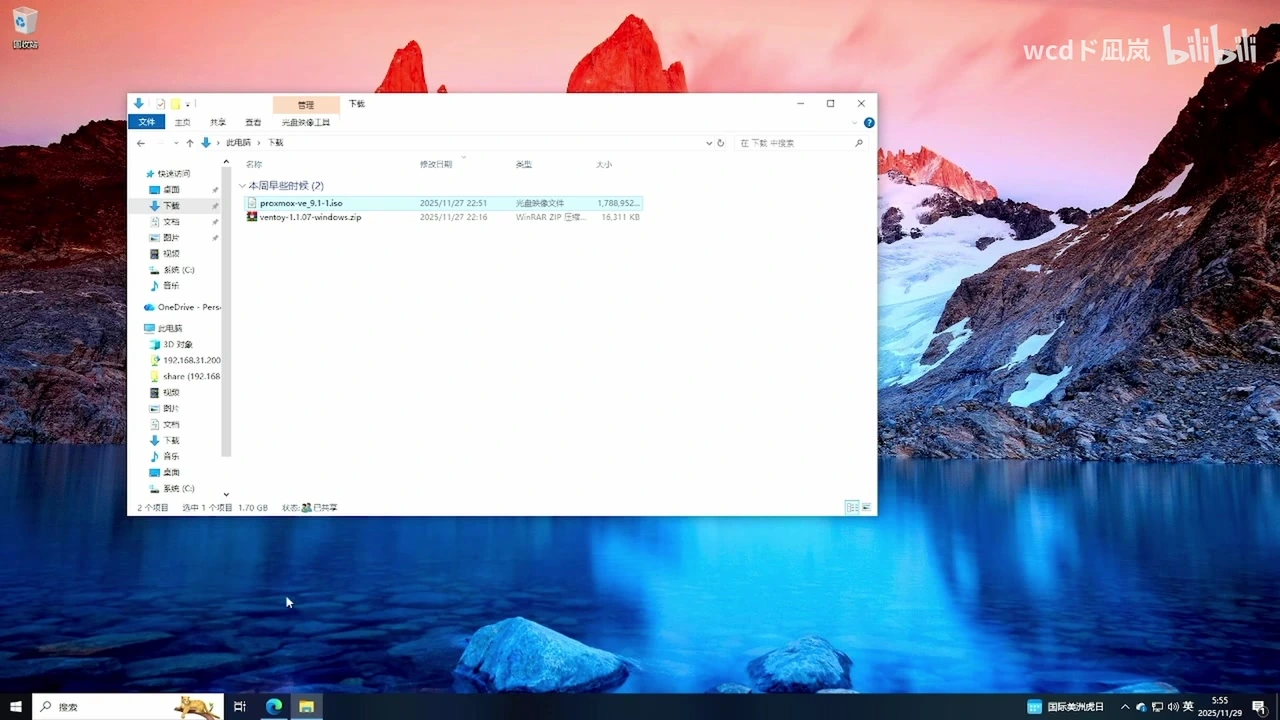Open the 光盘映像工具 ribbon tab
The height and width of the screenshot is (720, 1280).
coord(306,122)
